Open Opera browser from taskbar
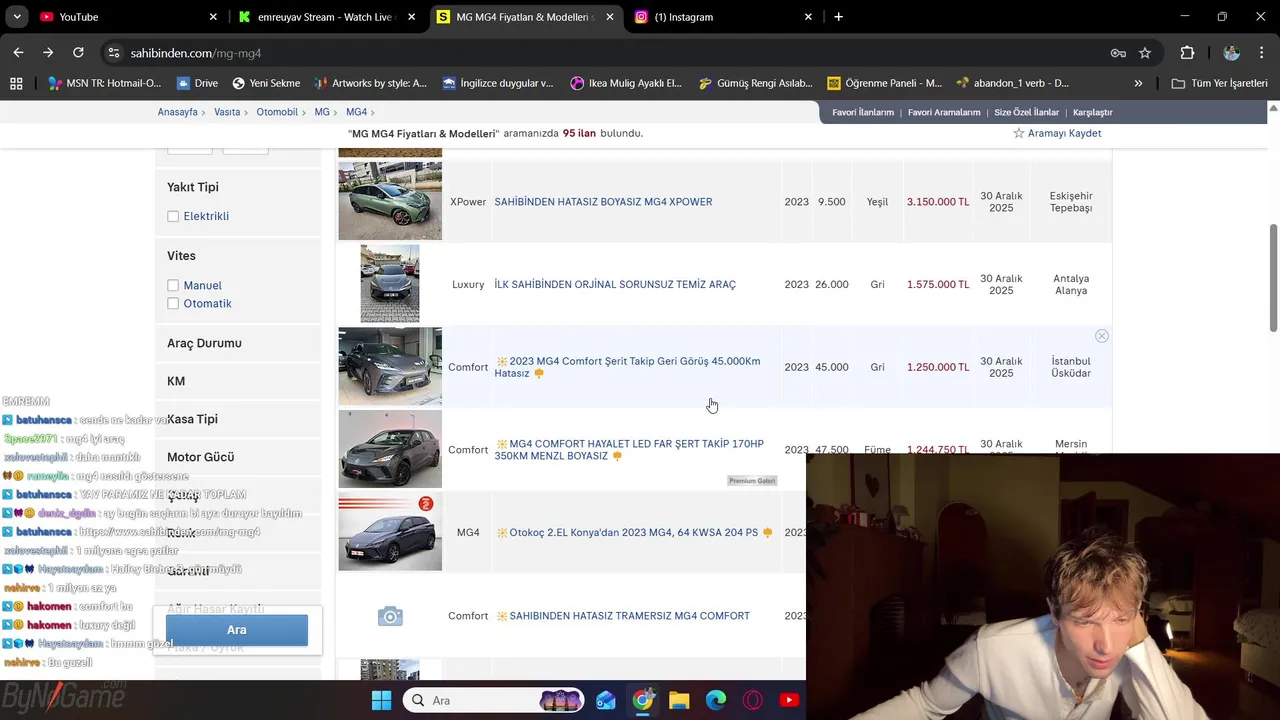 [x=752, y=700]
